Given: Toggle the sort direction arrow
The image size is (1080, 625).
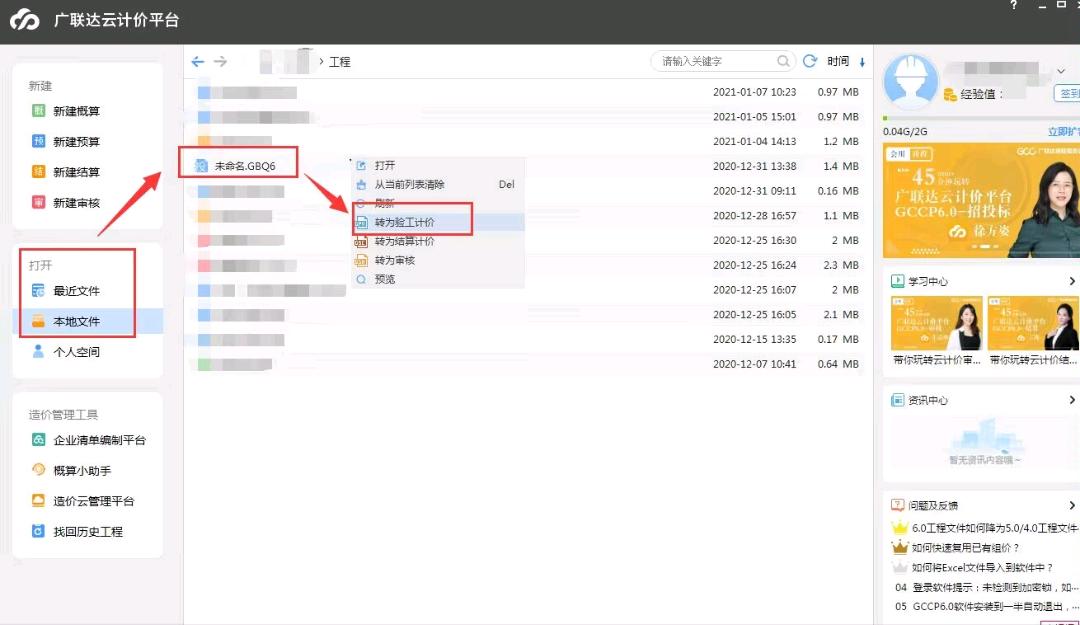Looking at the screenshot, I should [x=862, y=63].
